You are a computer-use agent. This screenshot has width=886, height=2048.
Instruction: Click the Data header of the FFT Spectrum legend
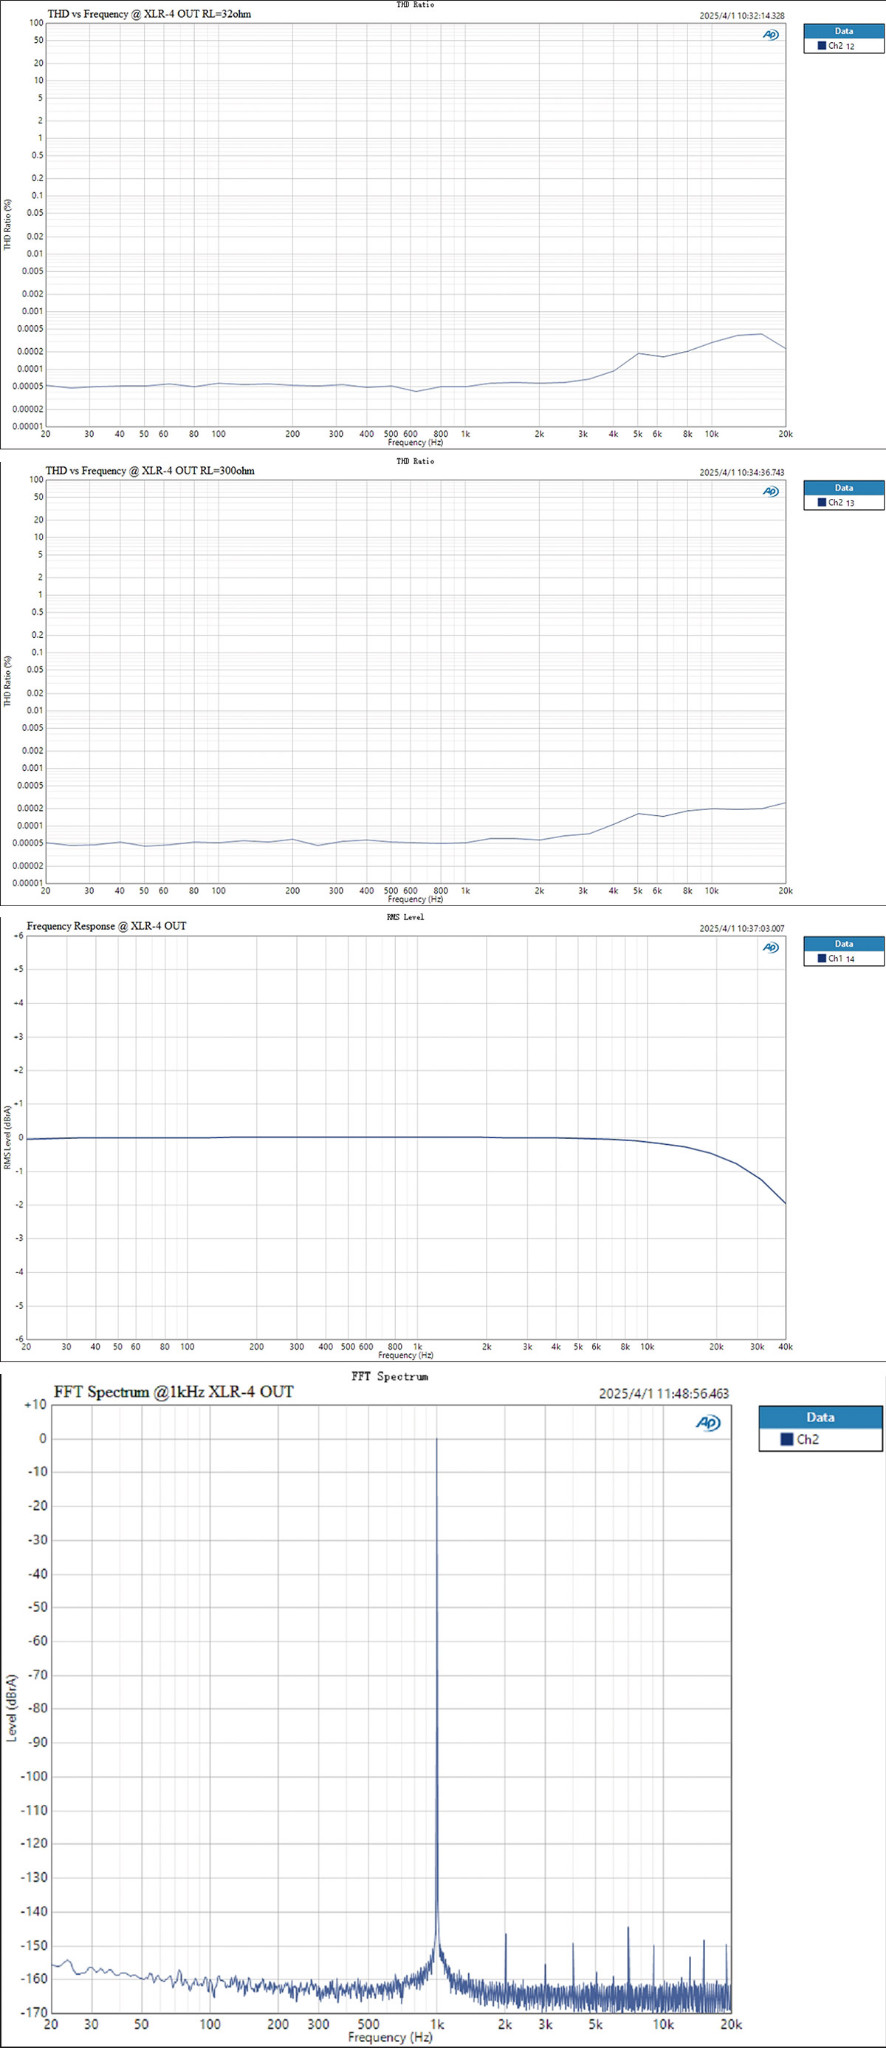(x=820, y=1417)
